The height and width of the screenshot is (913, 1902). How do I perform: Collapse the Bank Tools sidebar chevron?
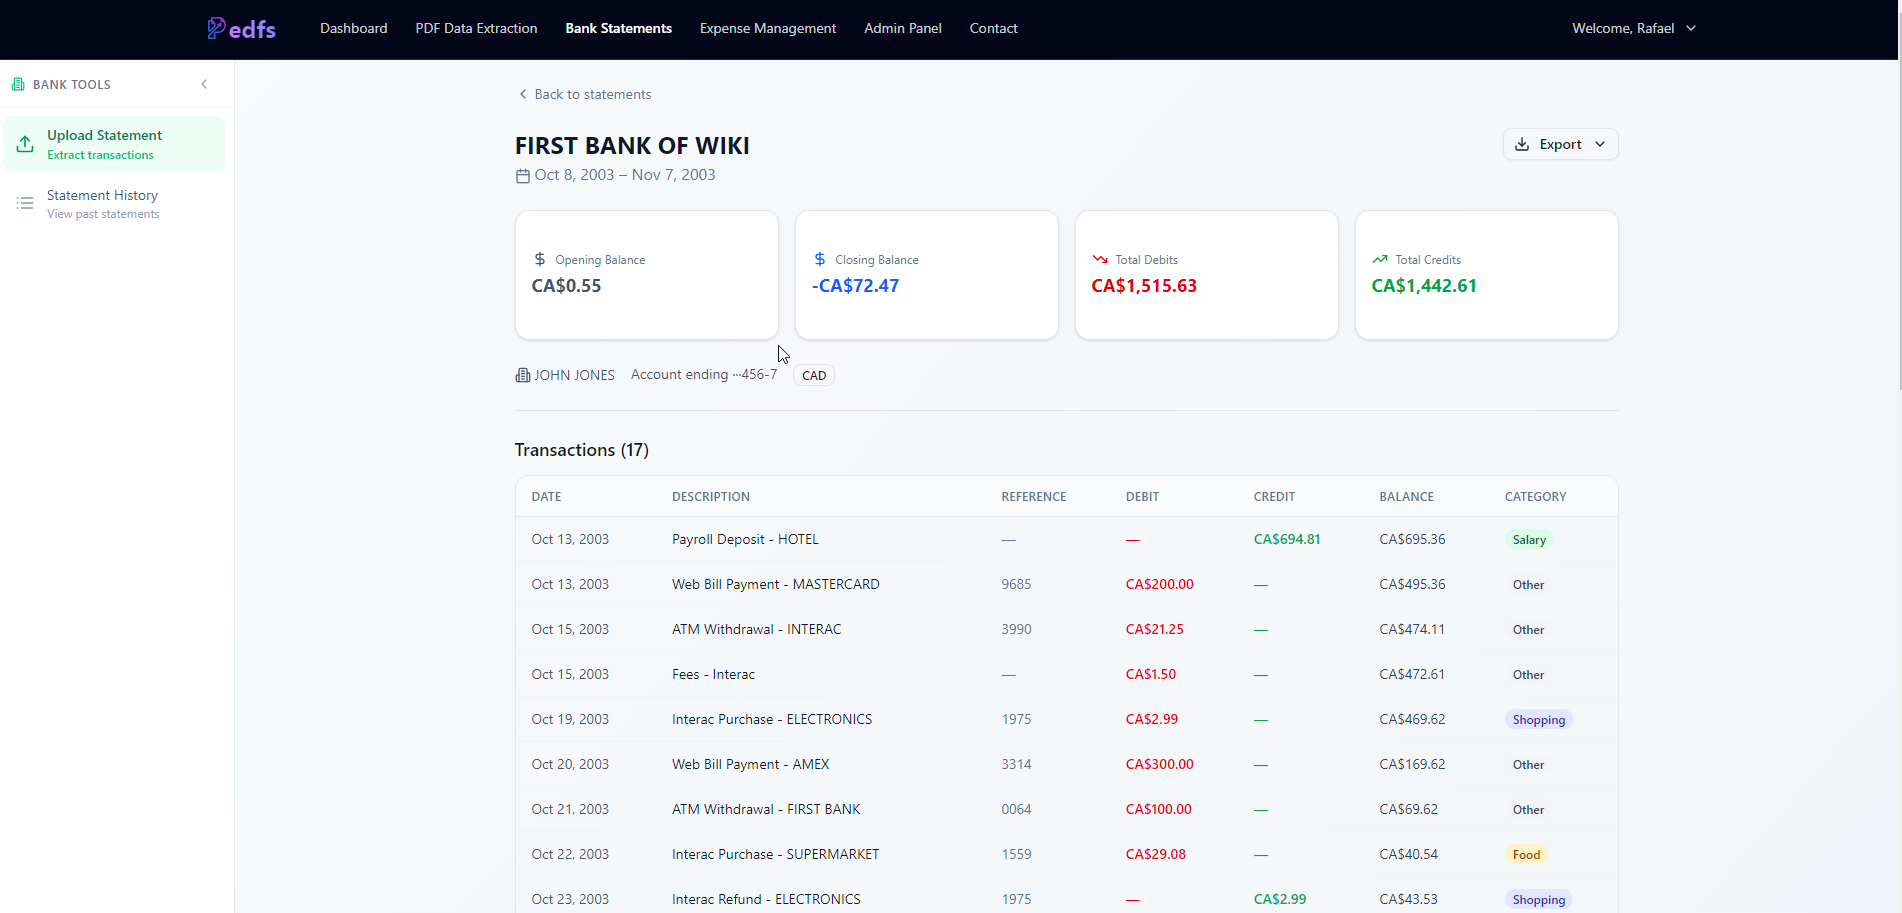204,84
